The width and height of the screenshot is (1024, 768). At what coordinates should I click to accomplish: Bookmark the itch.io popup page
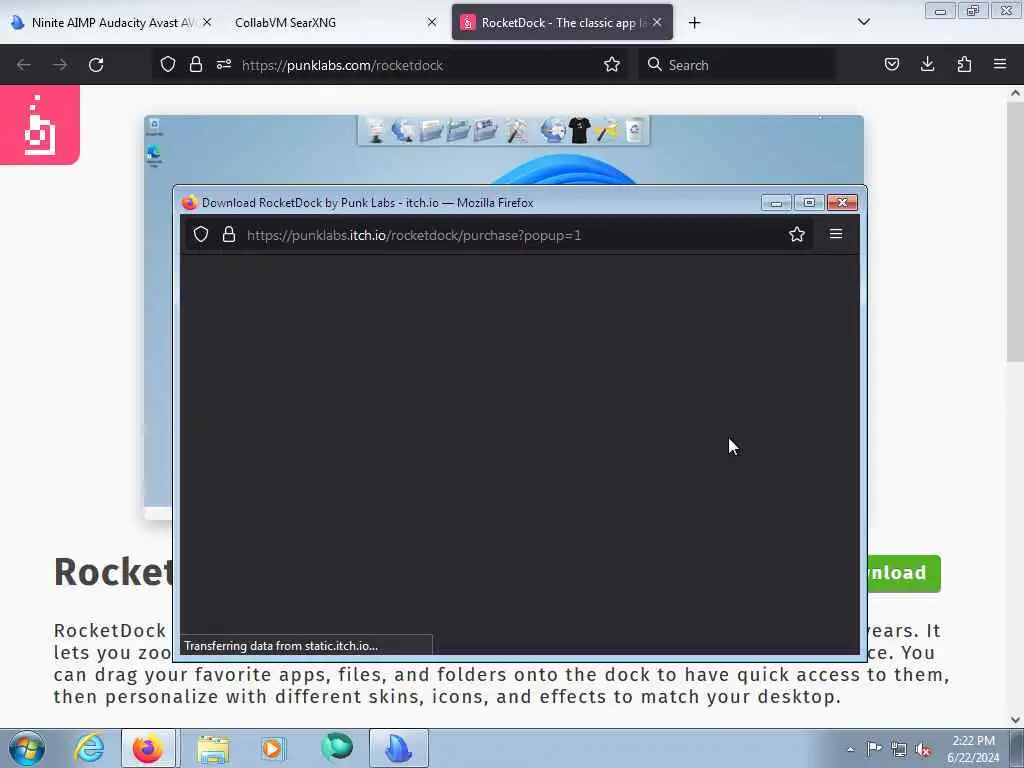[x=797, y=234]
